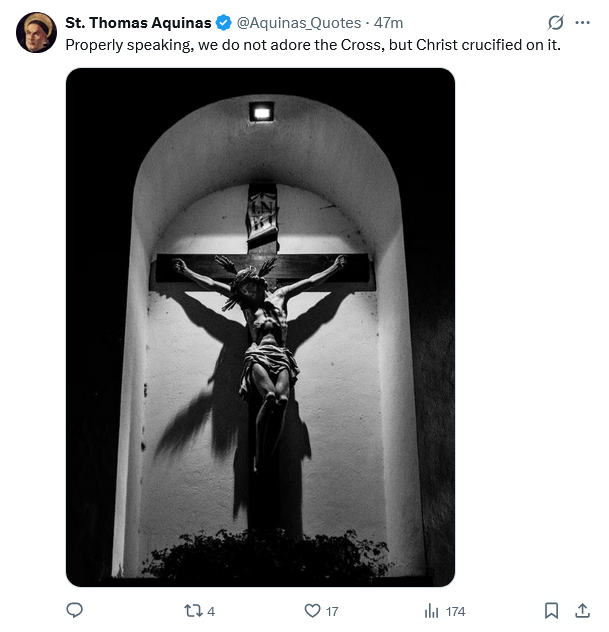Click the blue verified badge

click(224, 23)
